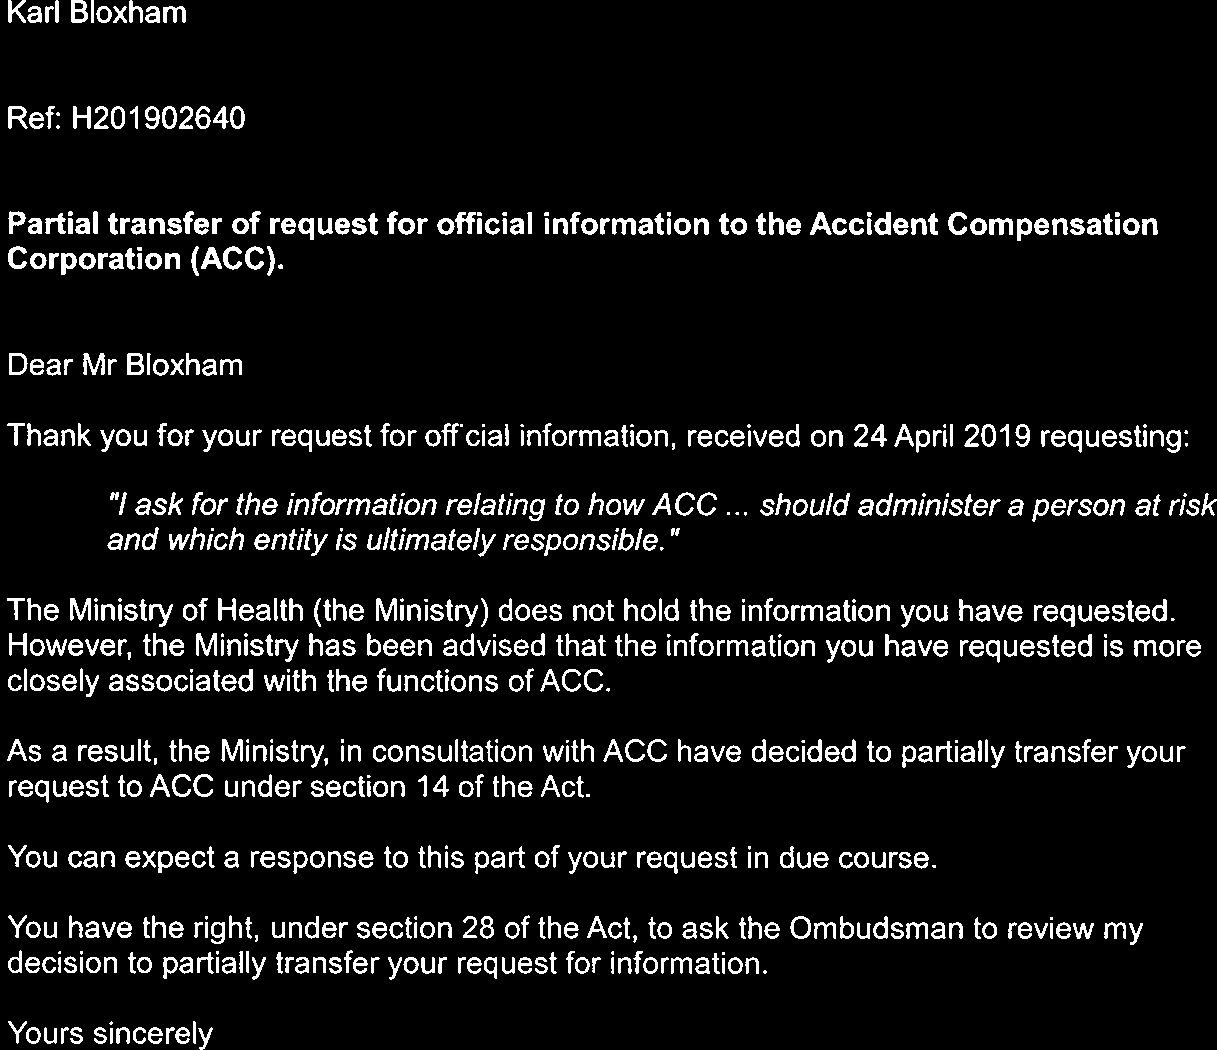Click the closing "Yours sincerely"
This screenshot has width=1217, height=1050.
[110, 1034]
